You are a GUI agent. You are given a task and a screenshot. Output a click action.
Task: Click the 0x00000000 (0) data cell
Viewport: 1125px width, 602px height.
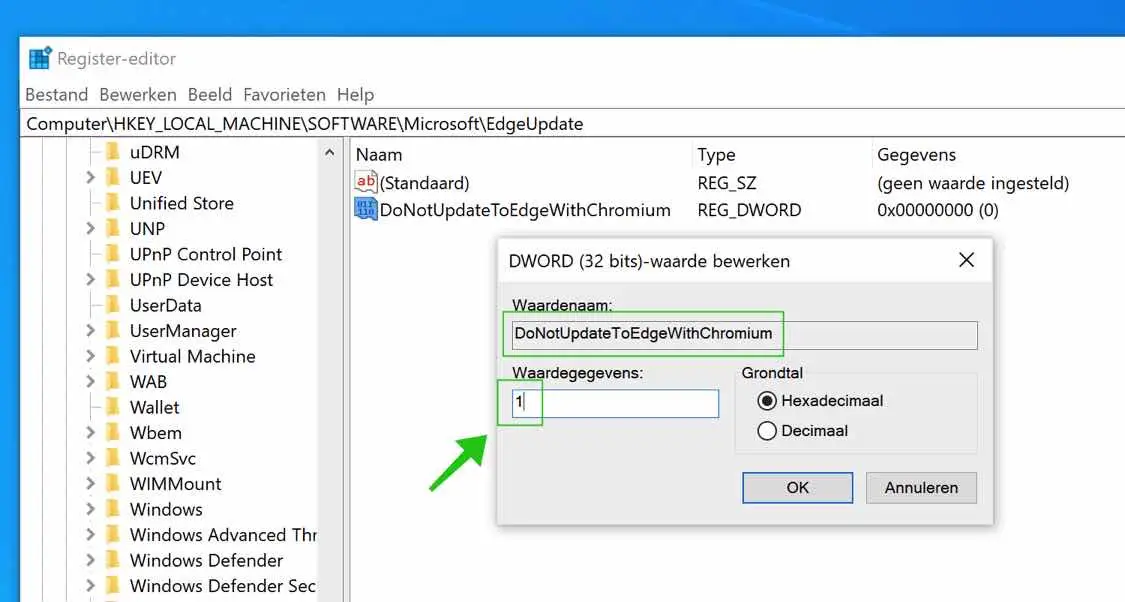[938, 210]
